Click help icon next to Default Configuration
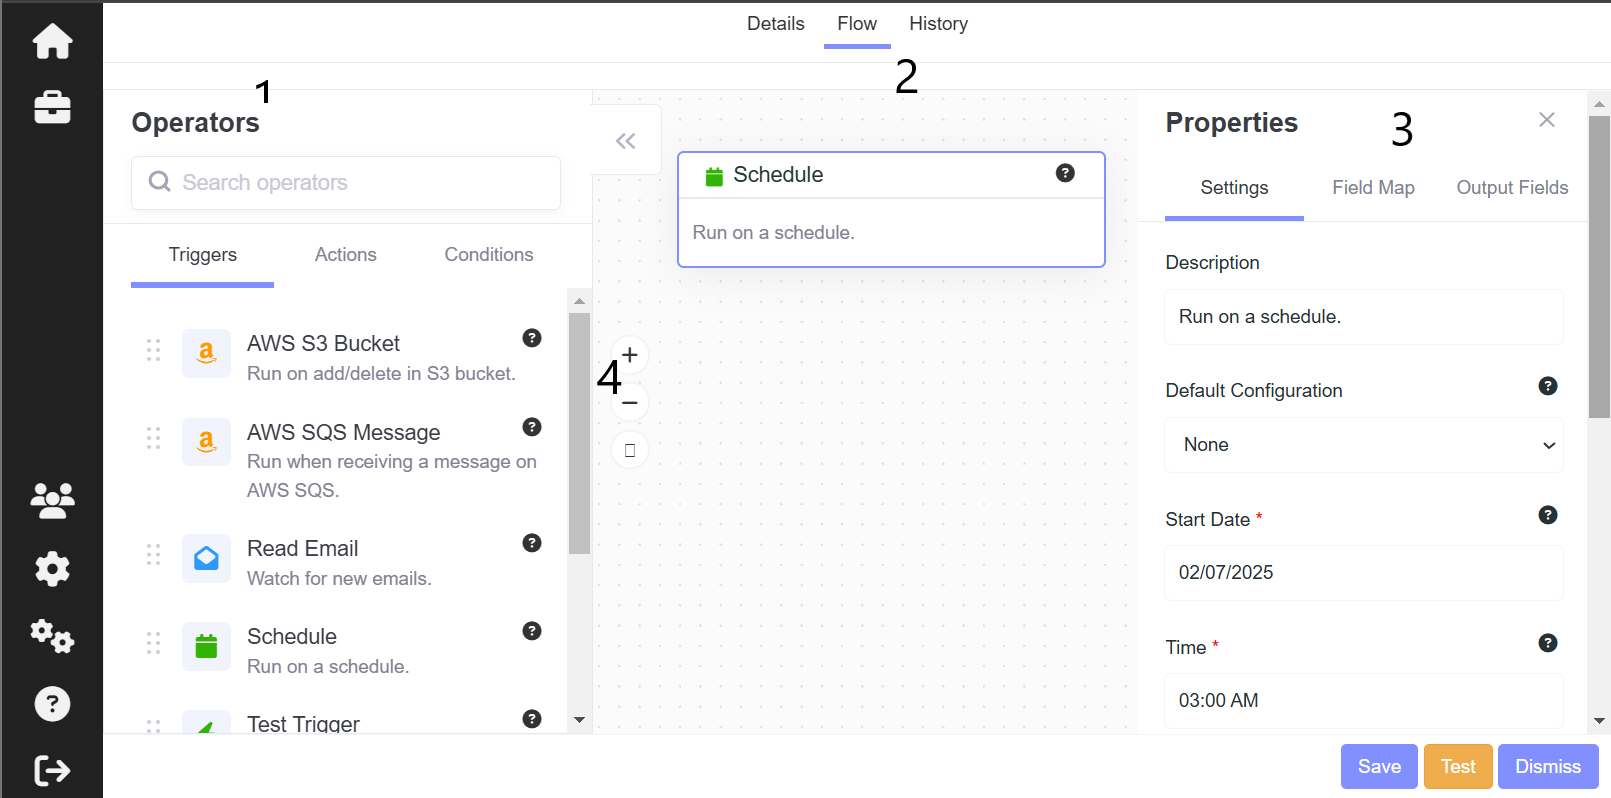 [x=1547, y=386]
